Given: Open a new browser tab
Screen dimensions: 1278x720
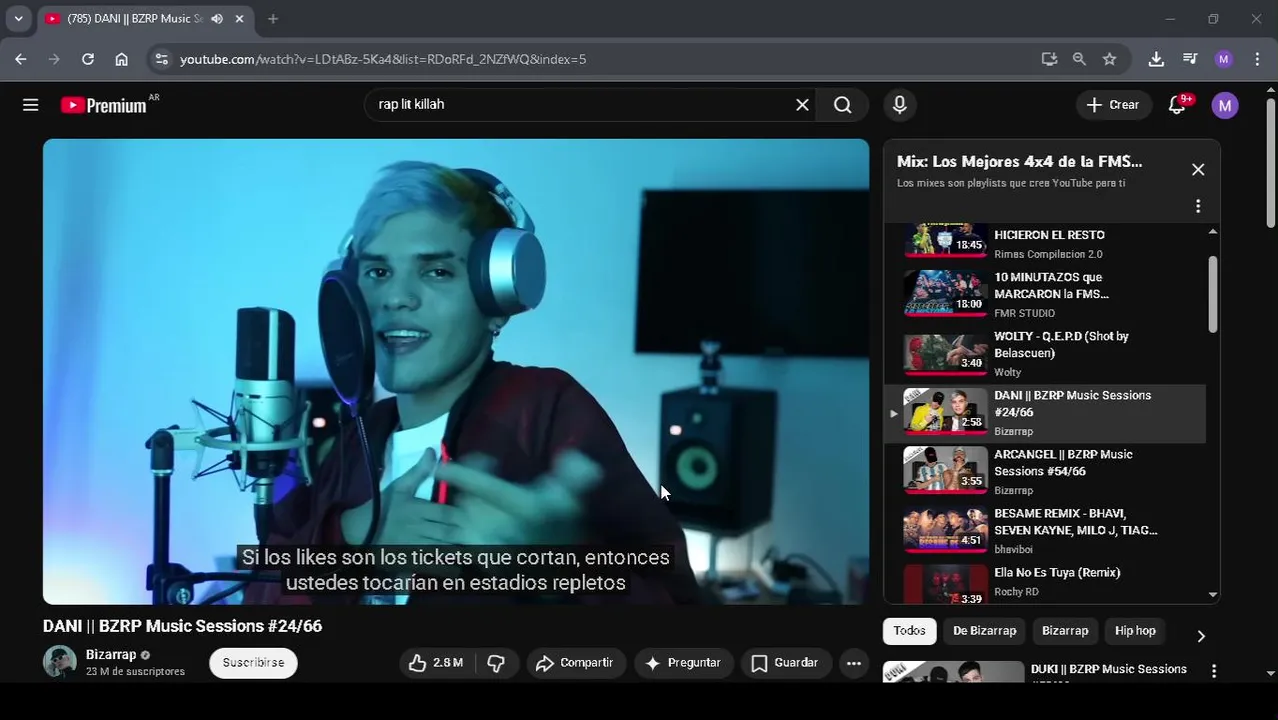Looking at the screenshot, I should coord(273,19).
